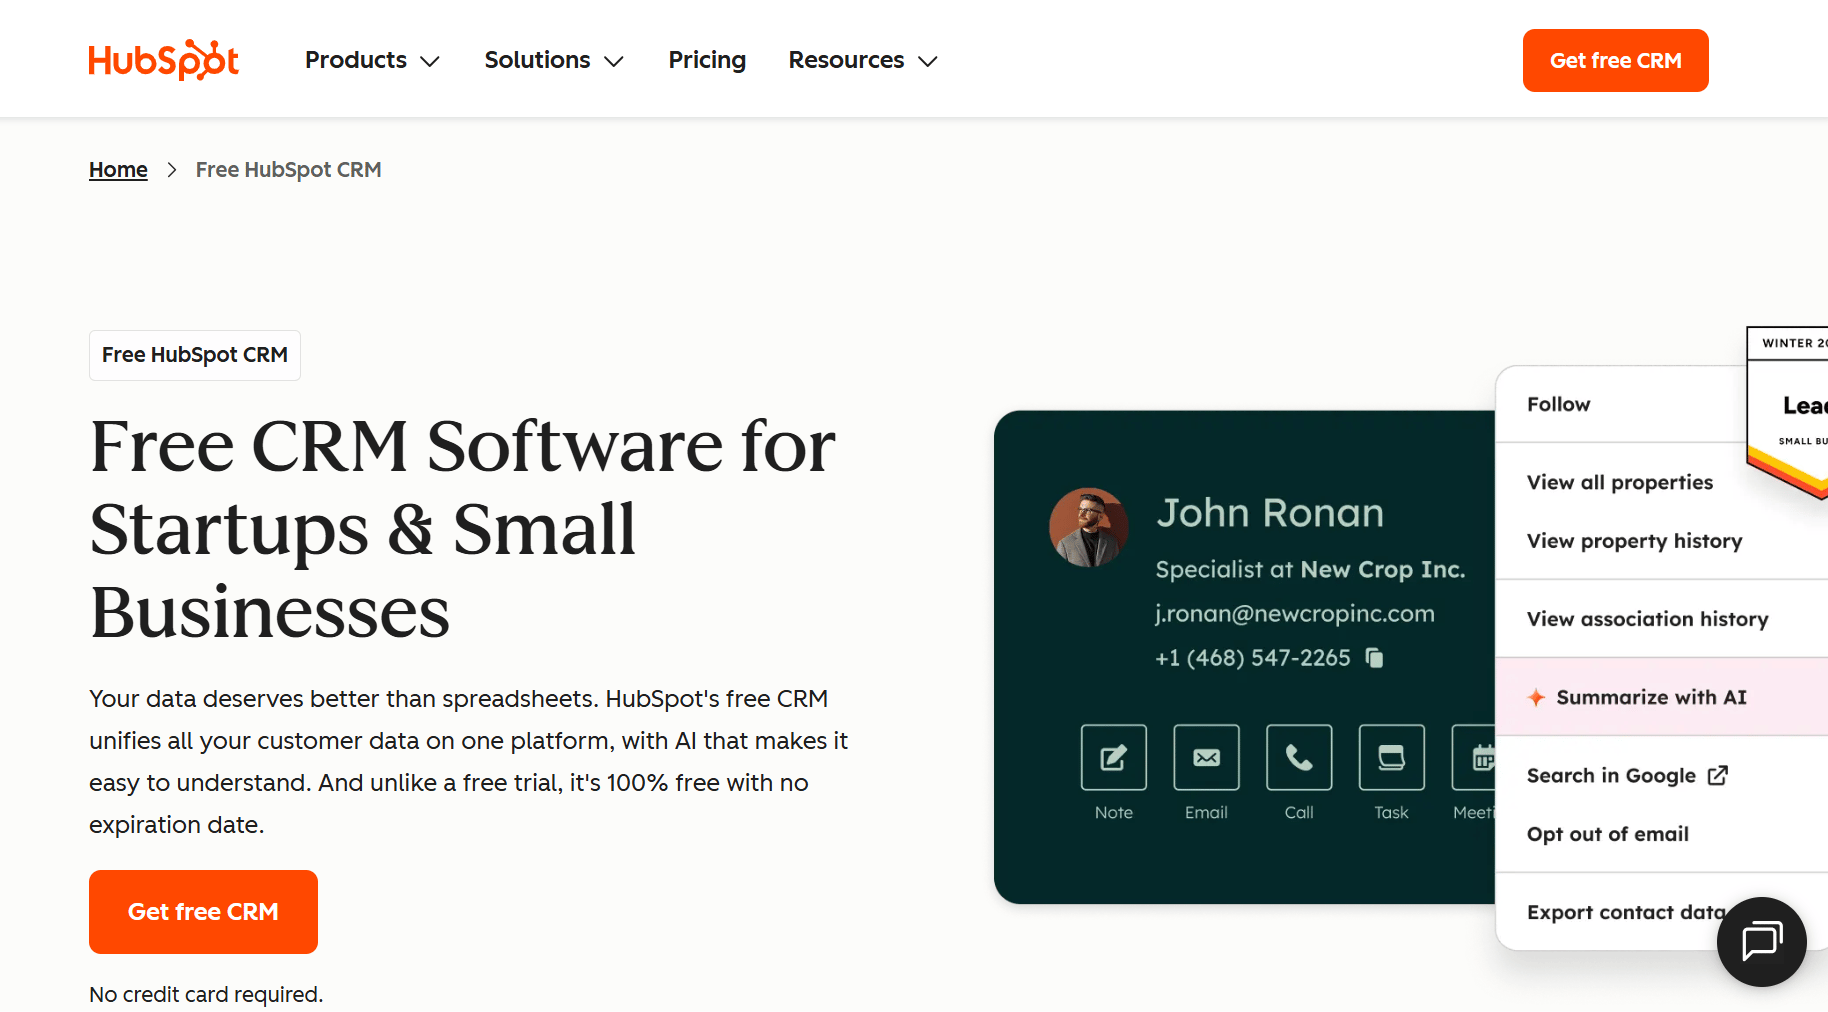Click the Task icon on contact card

[x=1391, y=757]
